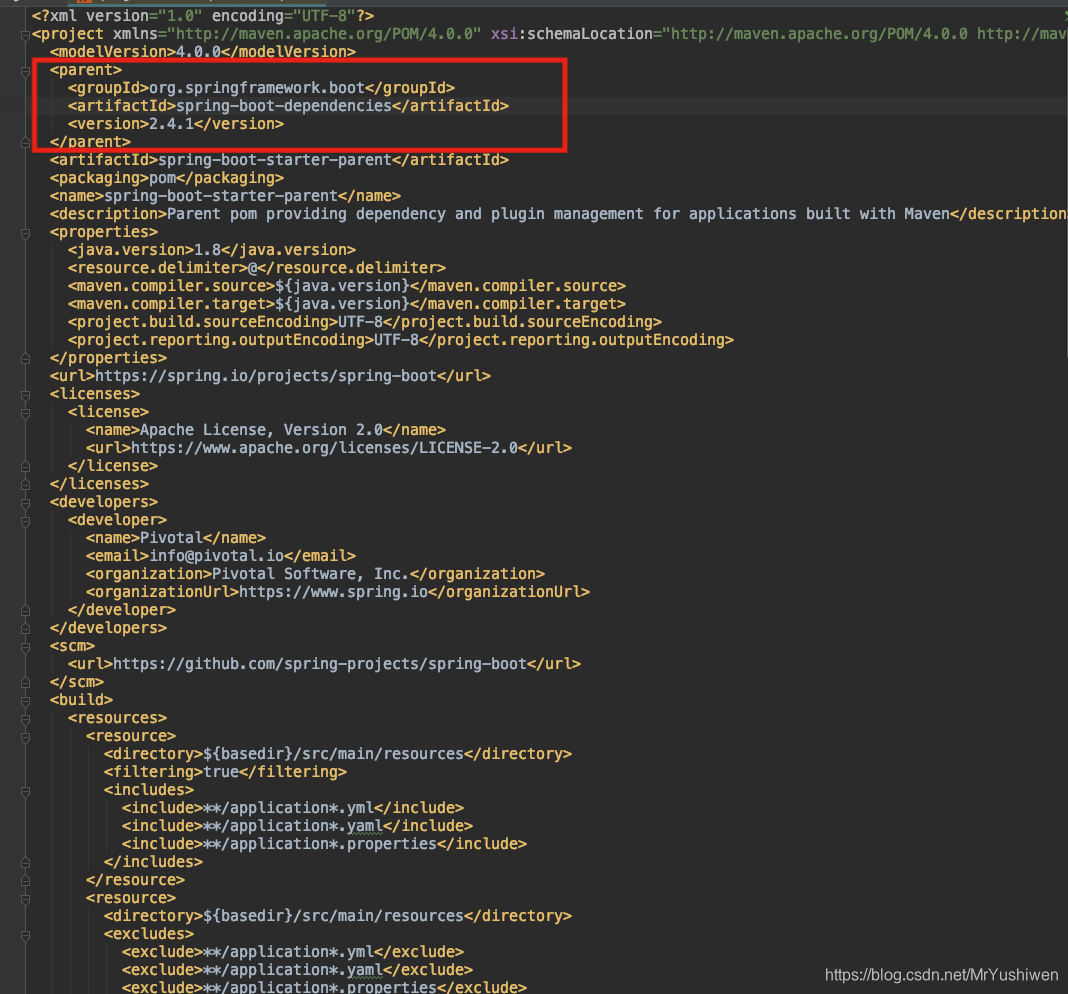
Task: Click fold marker beside </licenses> closing tag
Action: coord(25,484)
